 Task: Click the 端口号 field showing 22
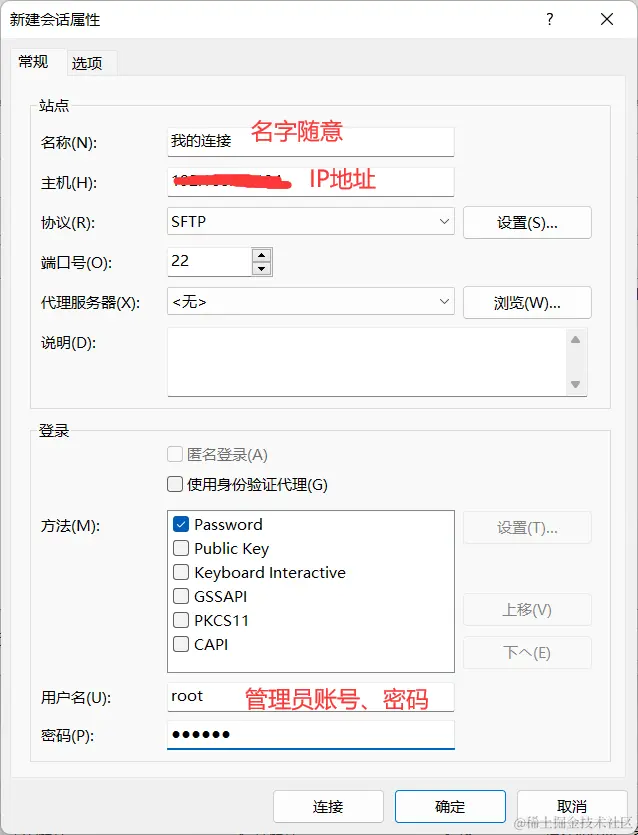209,261
